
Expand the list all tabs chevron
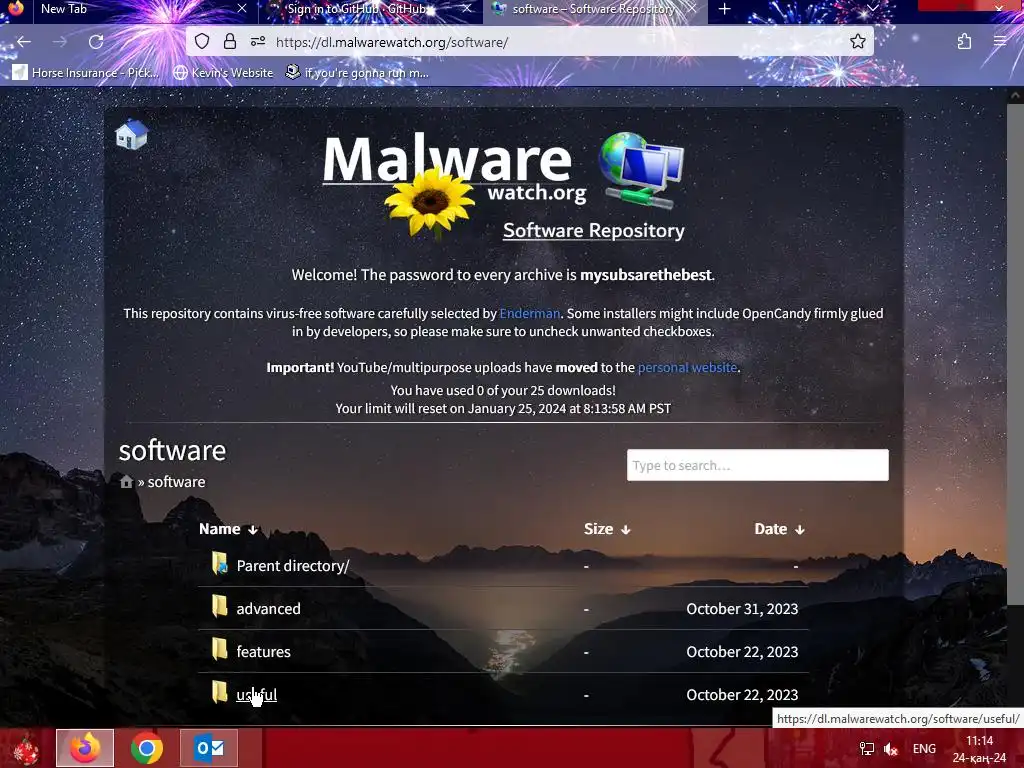872,8
